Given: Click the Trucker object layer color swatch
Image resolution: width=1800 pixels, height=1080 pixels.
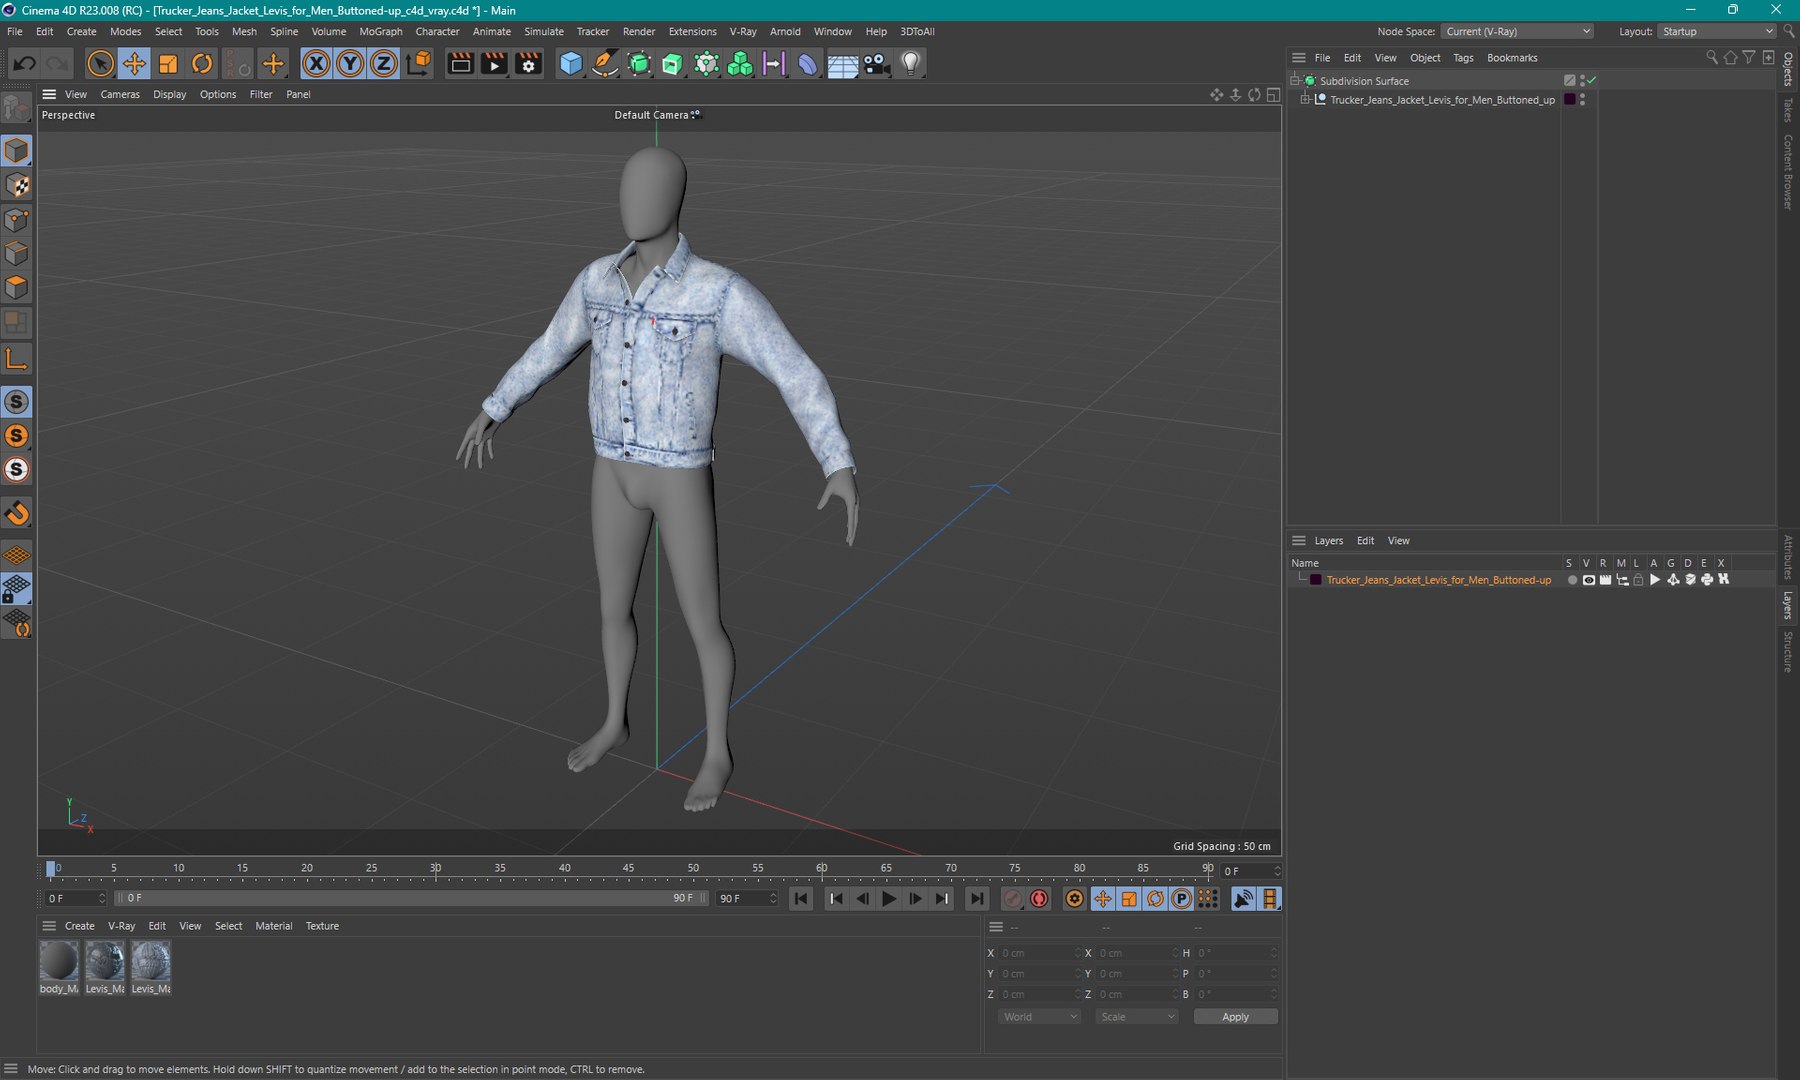Looking at the screenshot, I should point(1569,99).
